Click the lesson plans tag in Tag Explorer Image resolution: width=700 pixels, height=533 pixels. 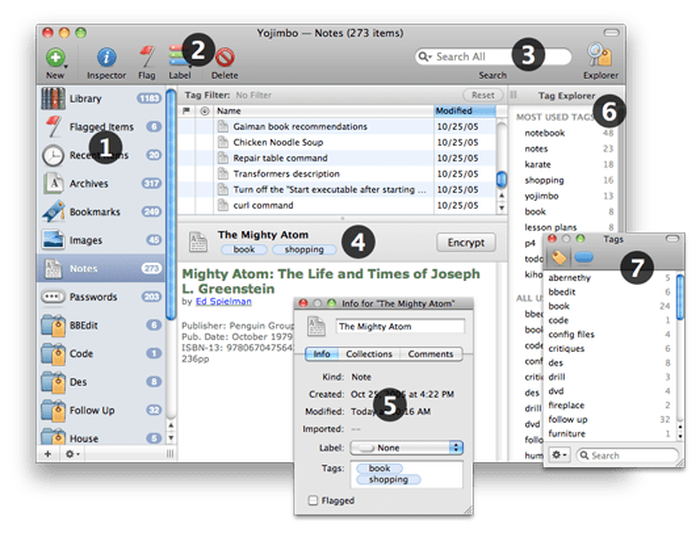[550, 227]
